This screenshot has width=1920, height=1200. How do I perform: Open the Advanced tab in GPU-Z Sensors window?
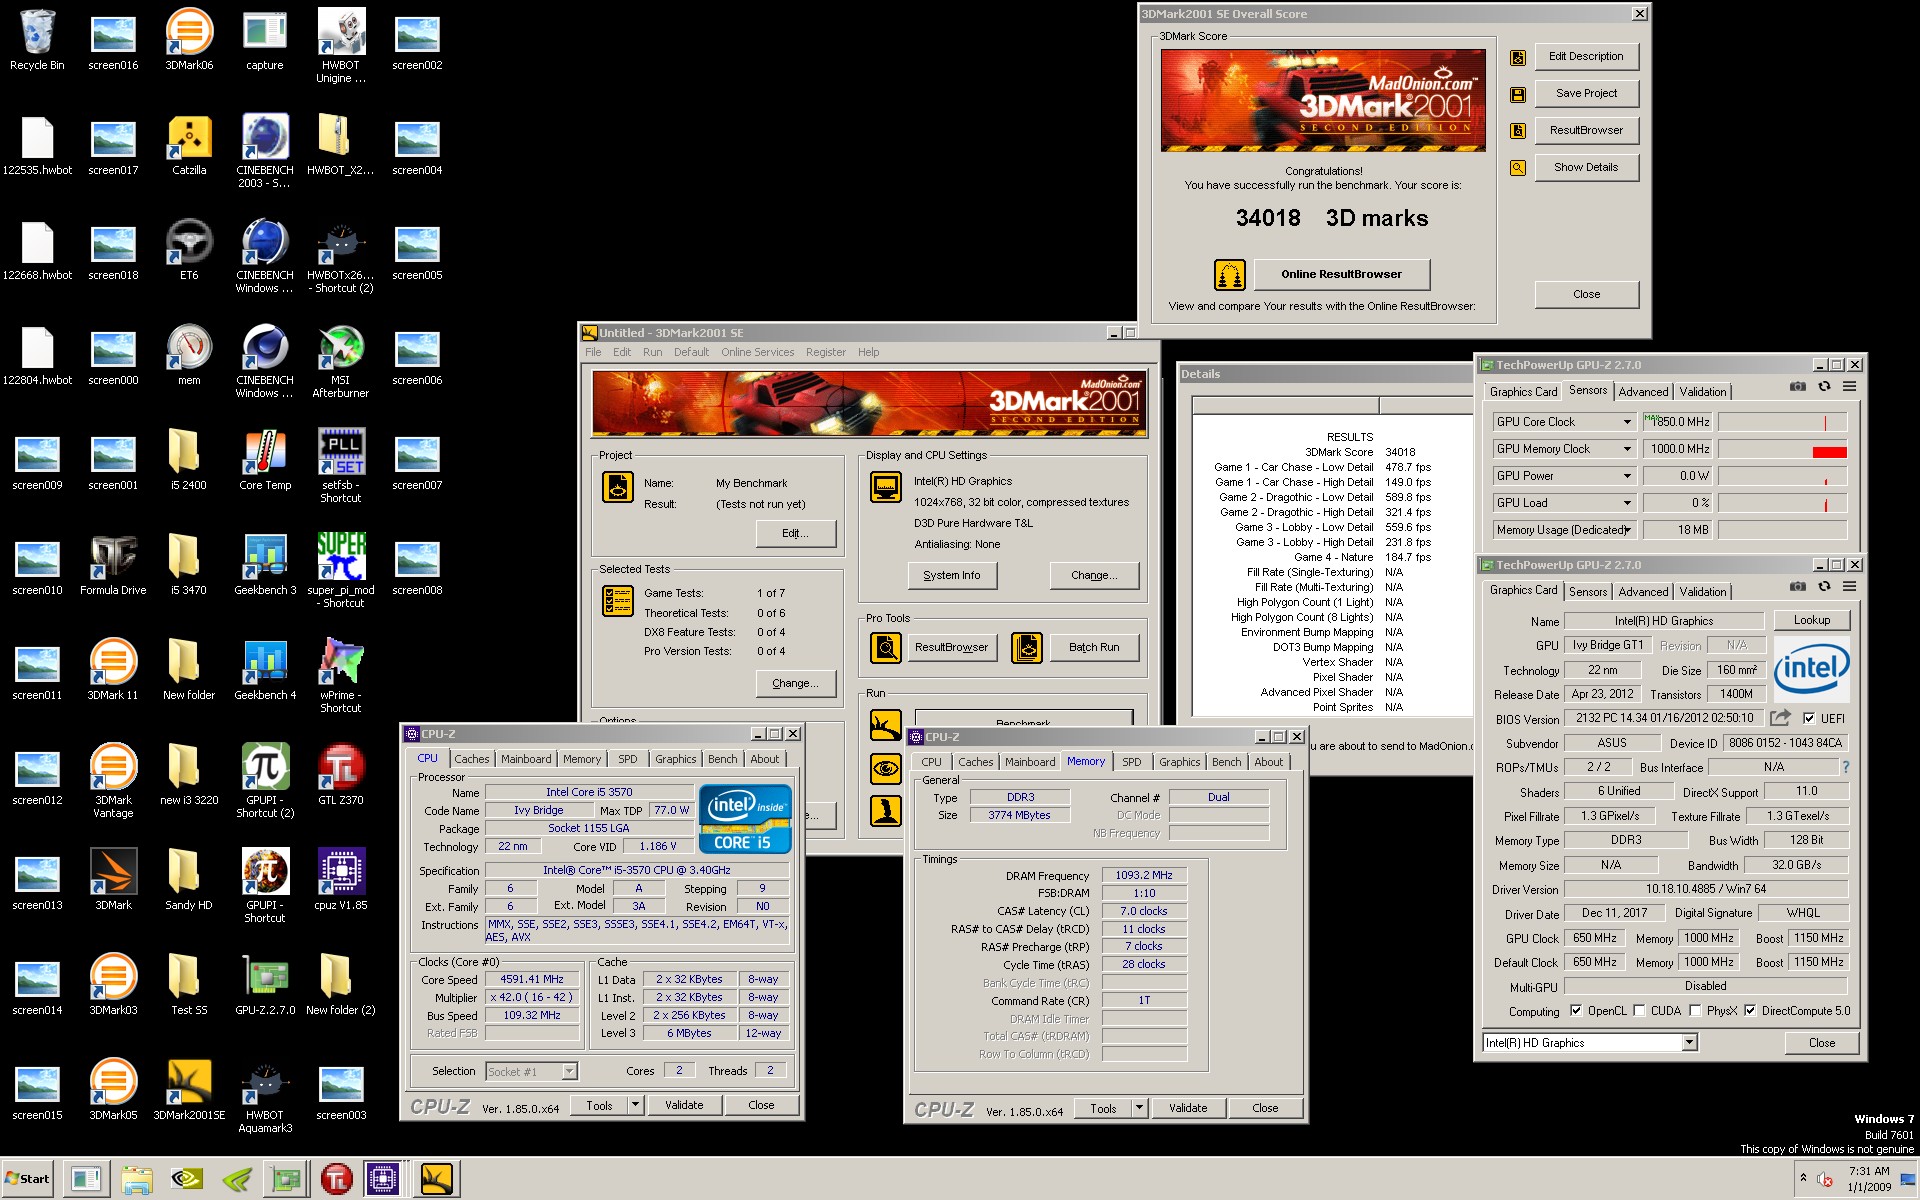click(x=1643, y=392)
